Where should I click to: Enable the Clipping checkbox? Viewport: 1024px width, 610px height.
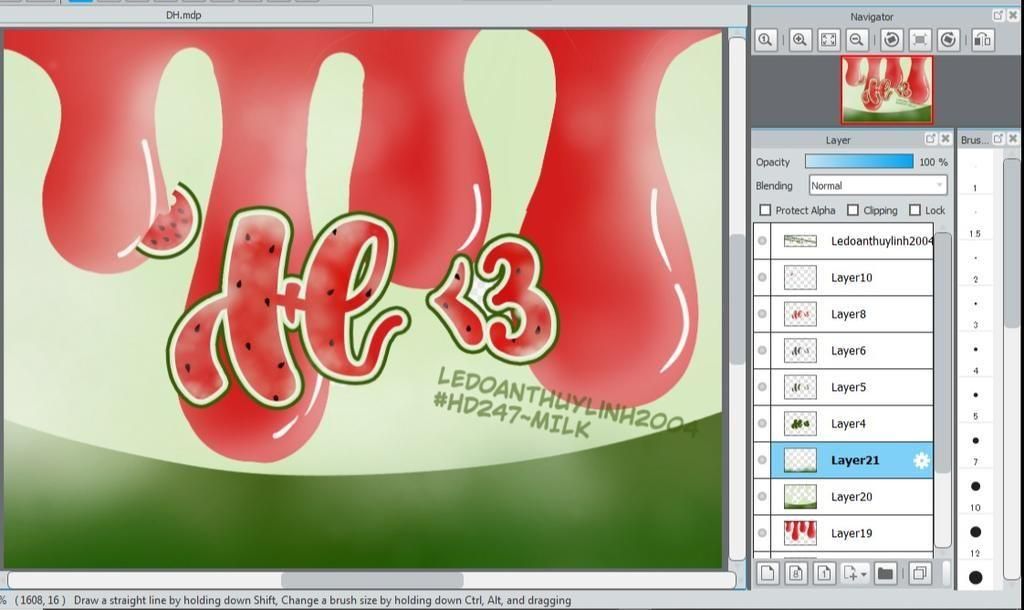pyautogui.click(x=853, y=210)
